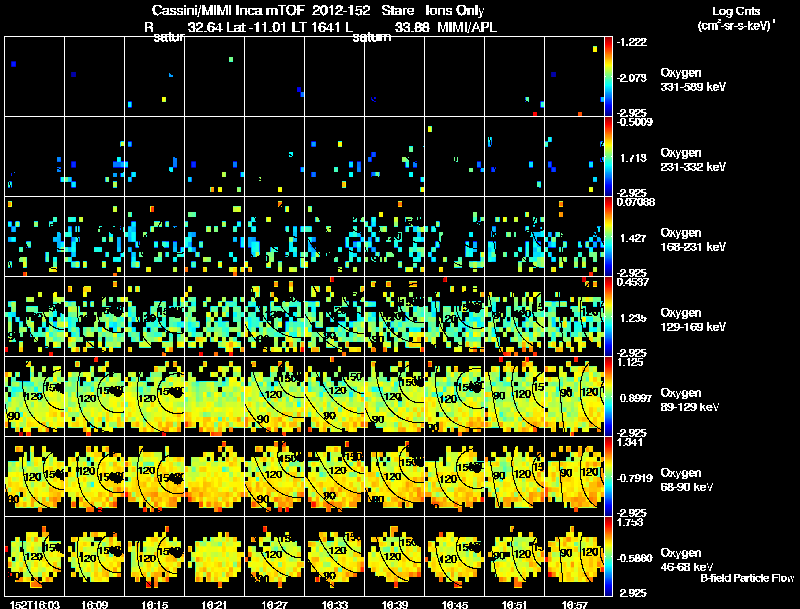Click the Oxygen 168-231 keV row label
This screenshot has width=800, height=609.
click(693, 240)
